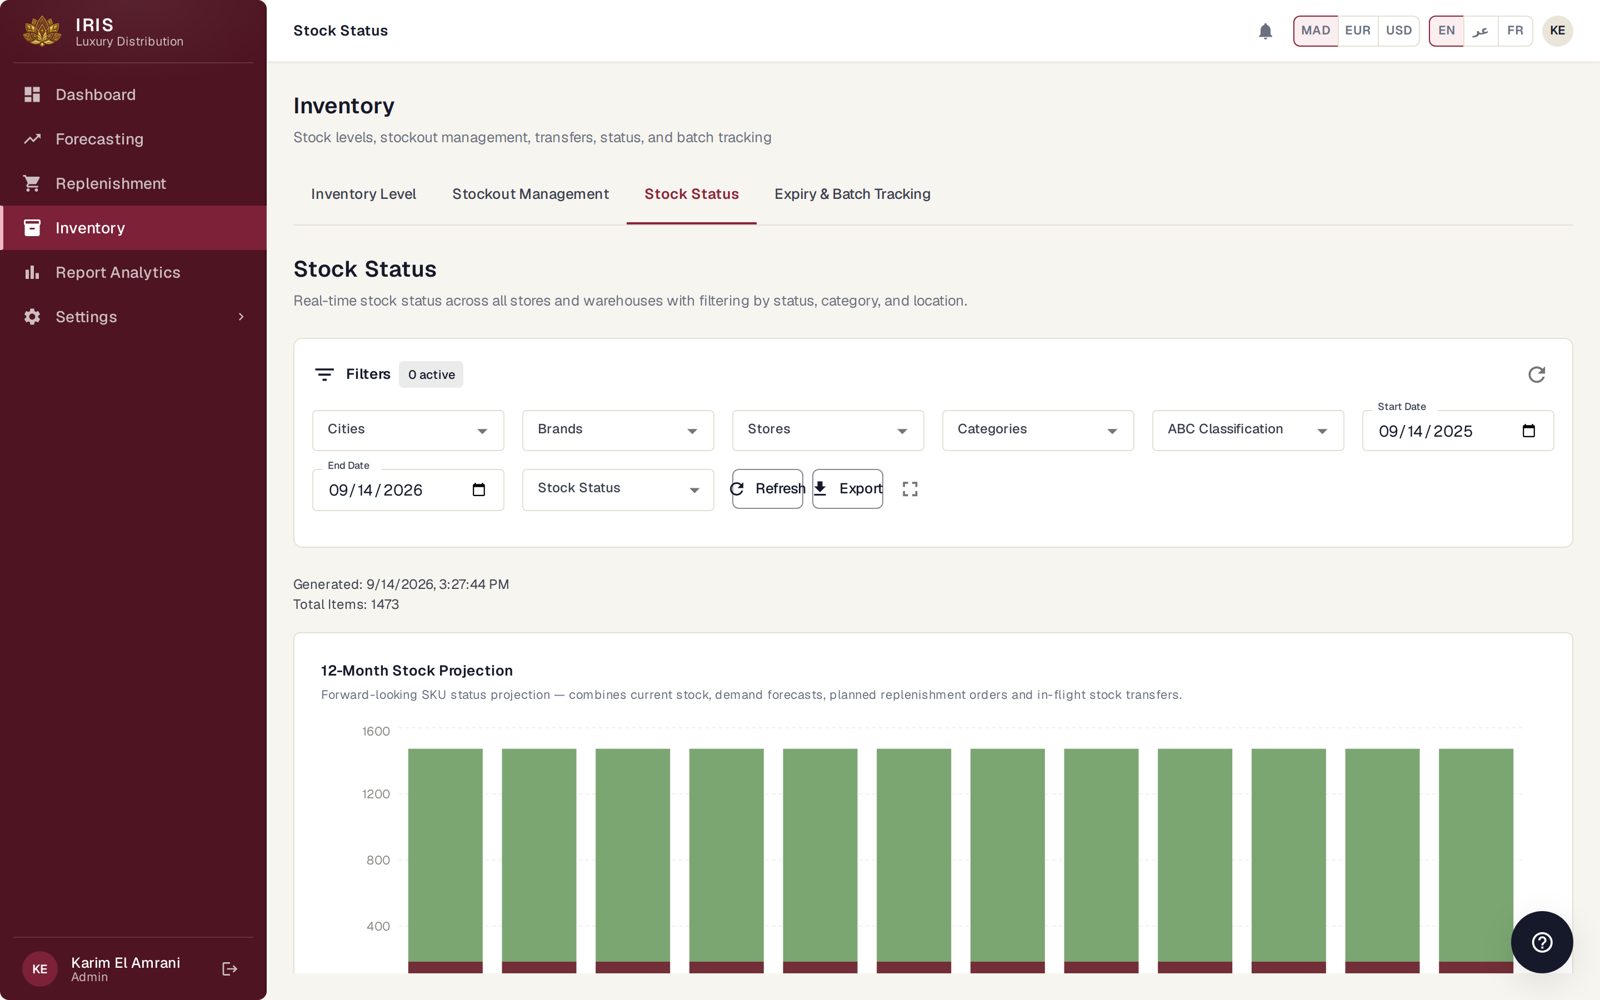Screen dimensions: 1600x1000
Task: Set language to EN
Action: coord(1447,31)
